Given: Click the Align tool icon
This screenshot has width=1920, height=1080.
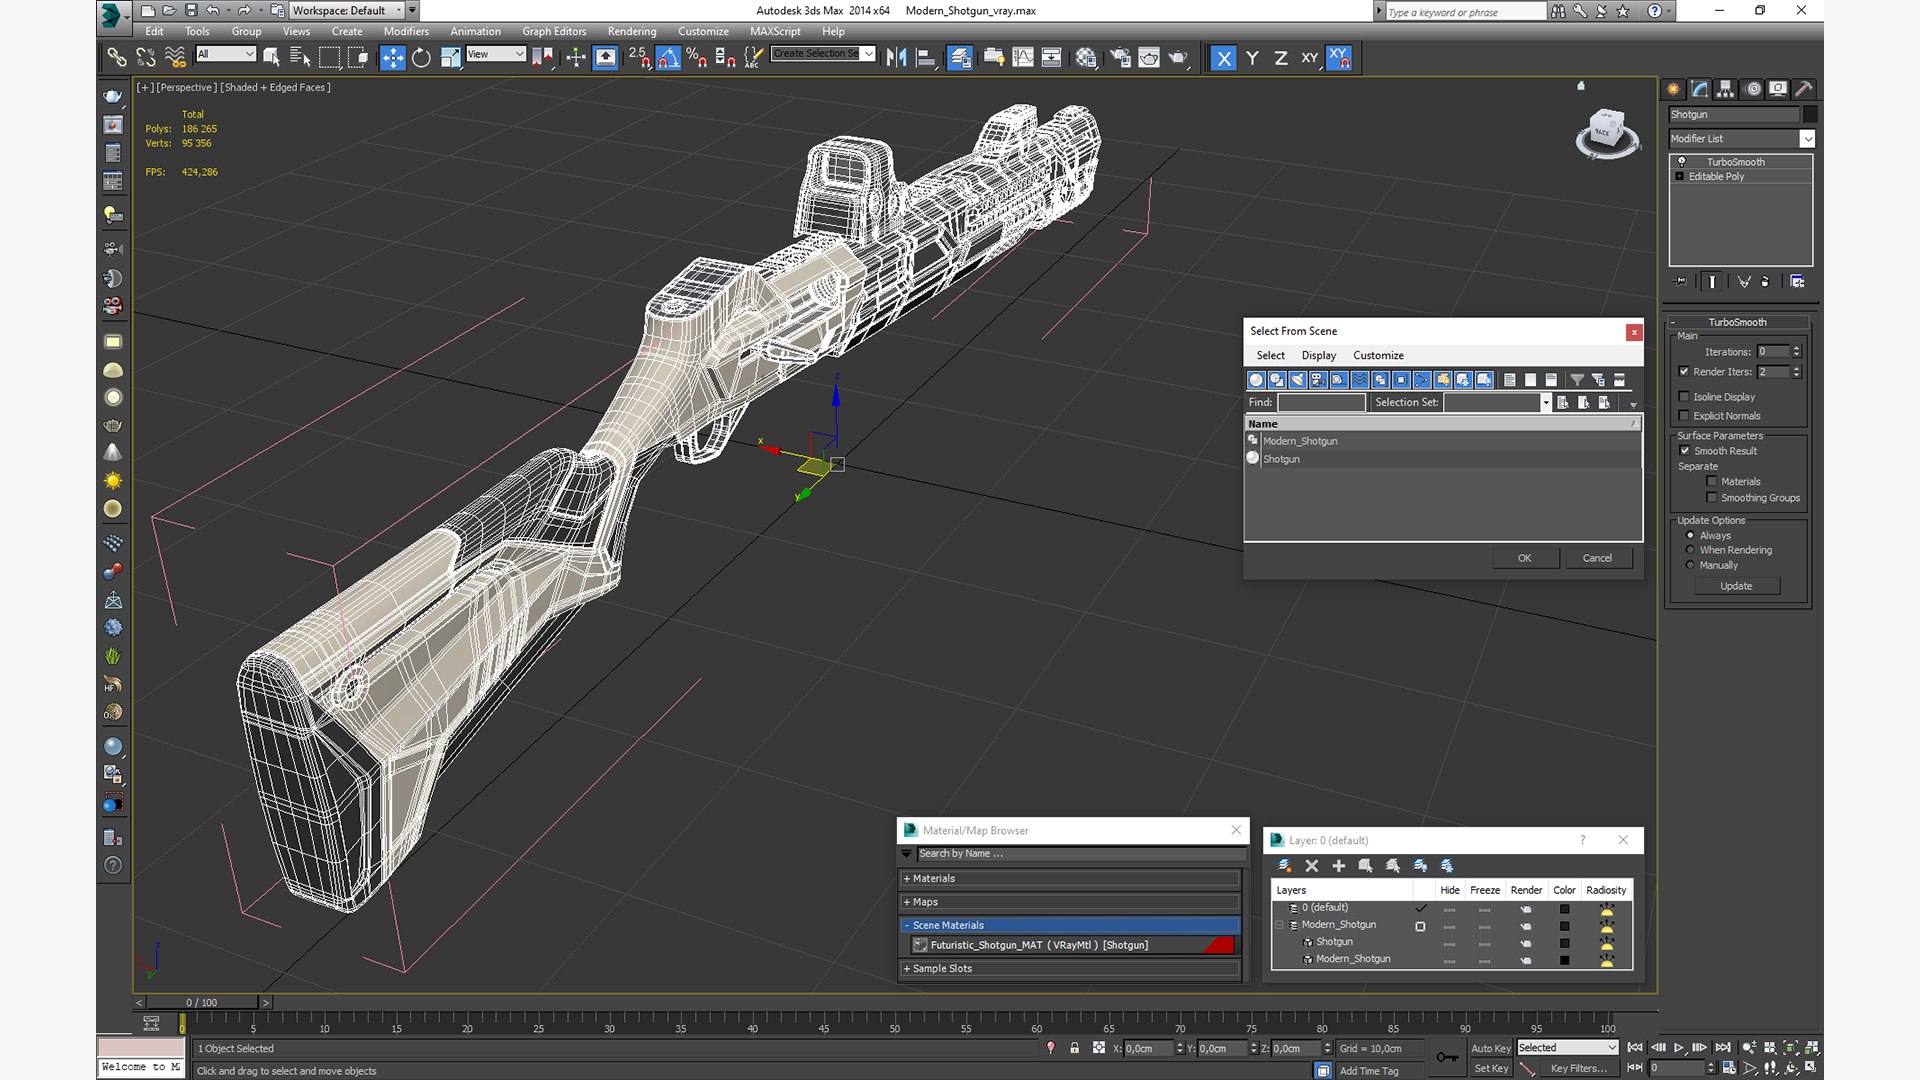Looking at the screenshot, I should tap(925, 57).
